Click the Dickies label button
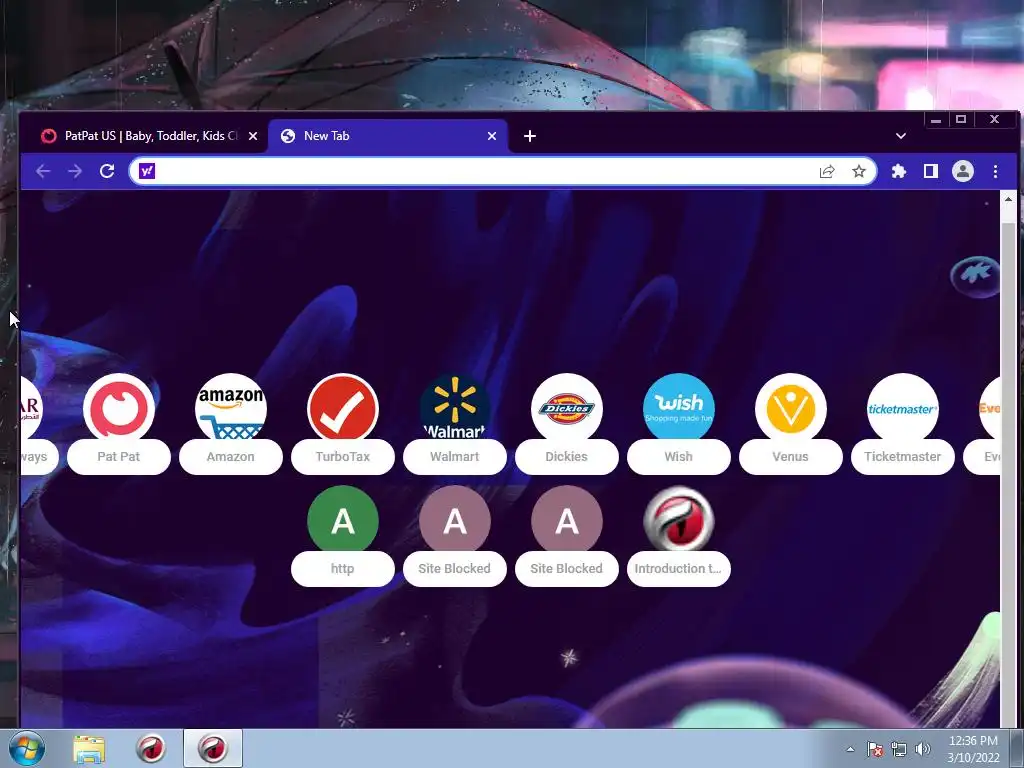Image resolution: width=1024 pixels, height=768 pixels. point(567,456)
